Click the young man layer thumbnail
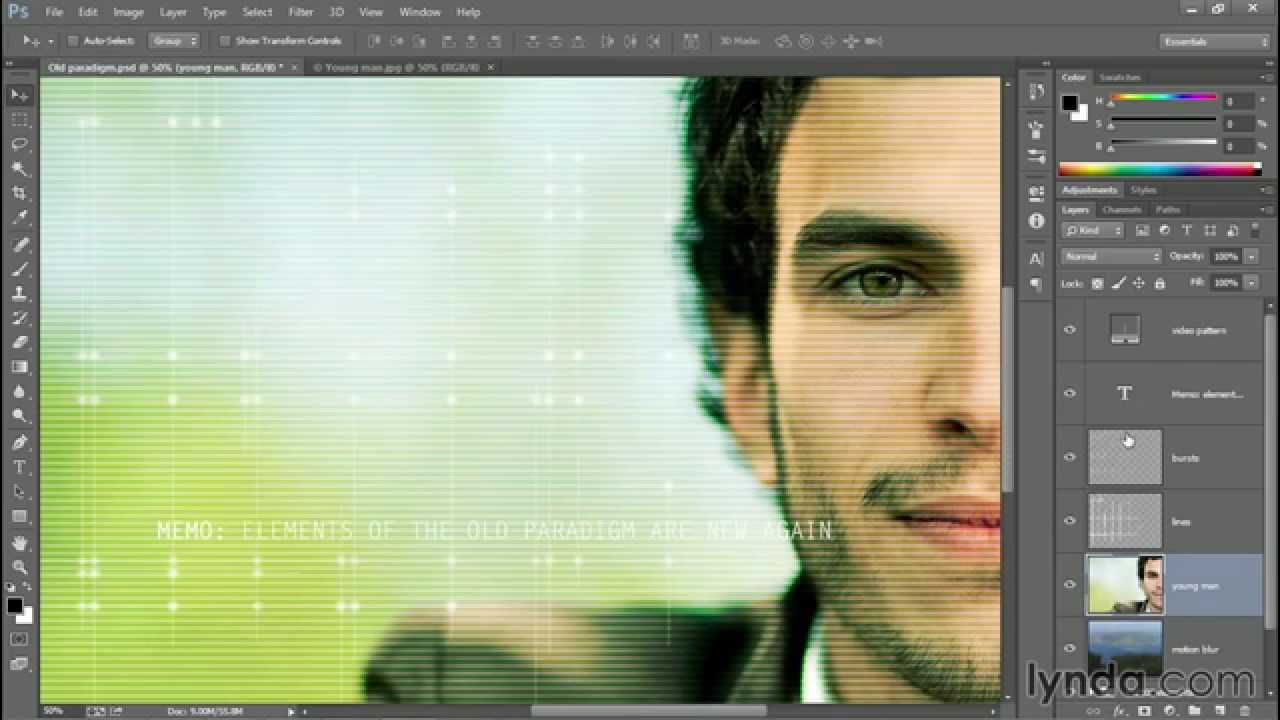This screenshot has width=1280, height=720. pos(1125,585)
